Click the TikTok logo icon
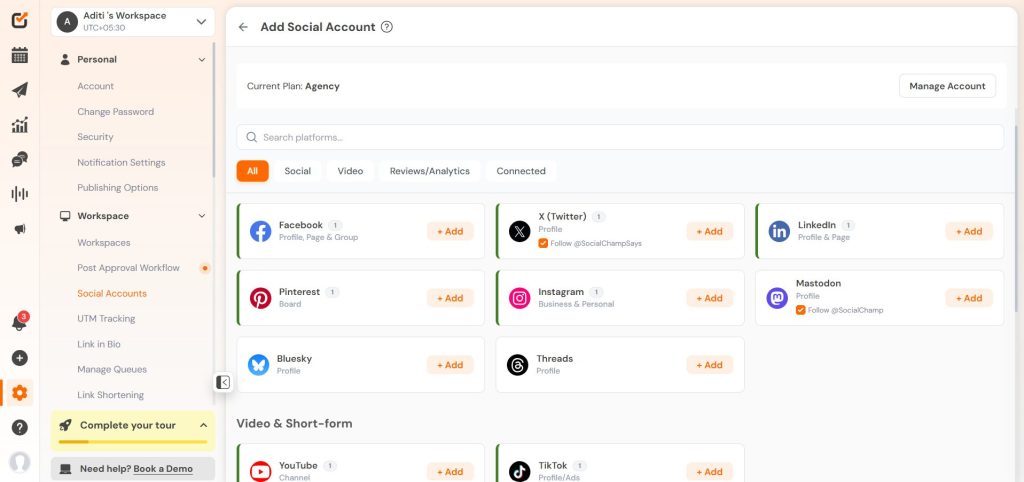 [x=519, y=471]
